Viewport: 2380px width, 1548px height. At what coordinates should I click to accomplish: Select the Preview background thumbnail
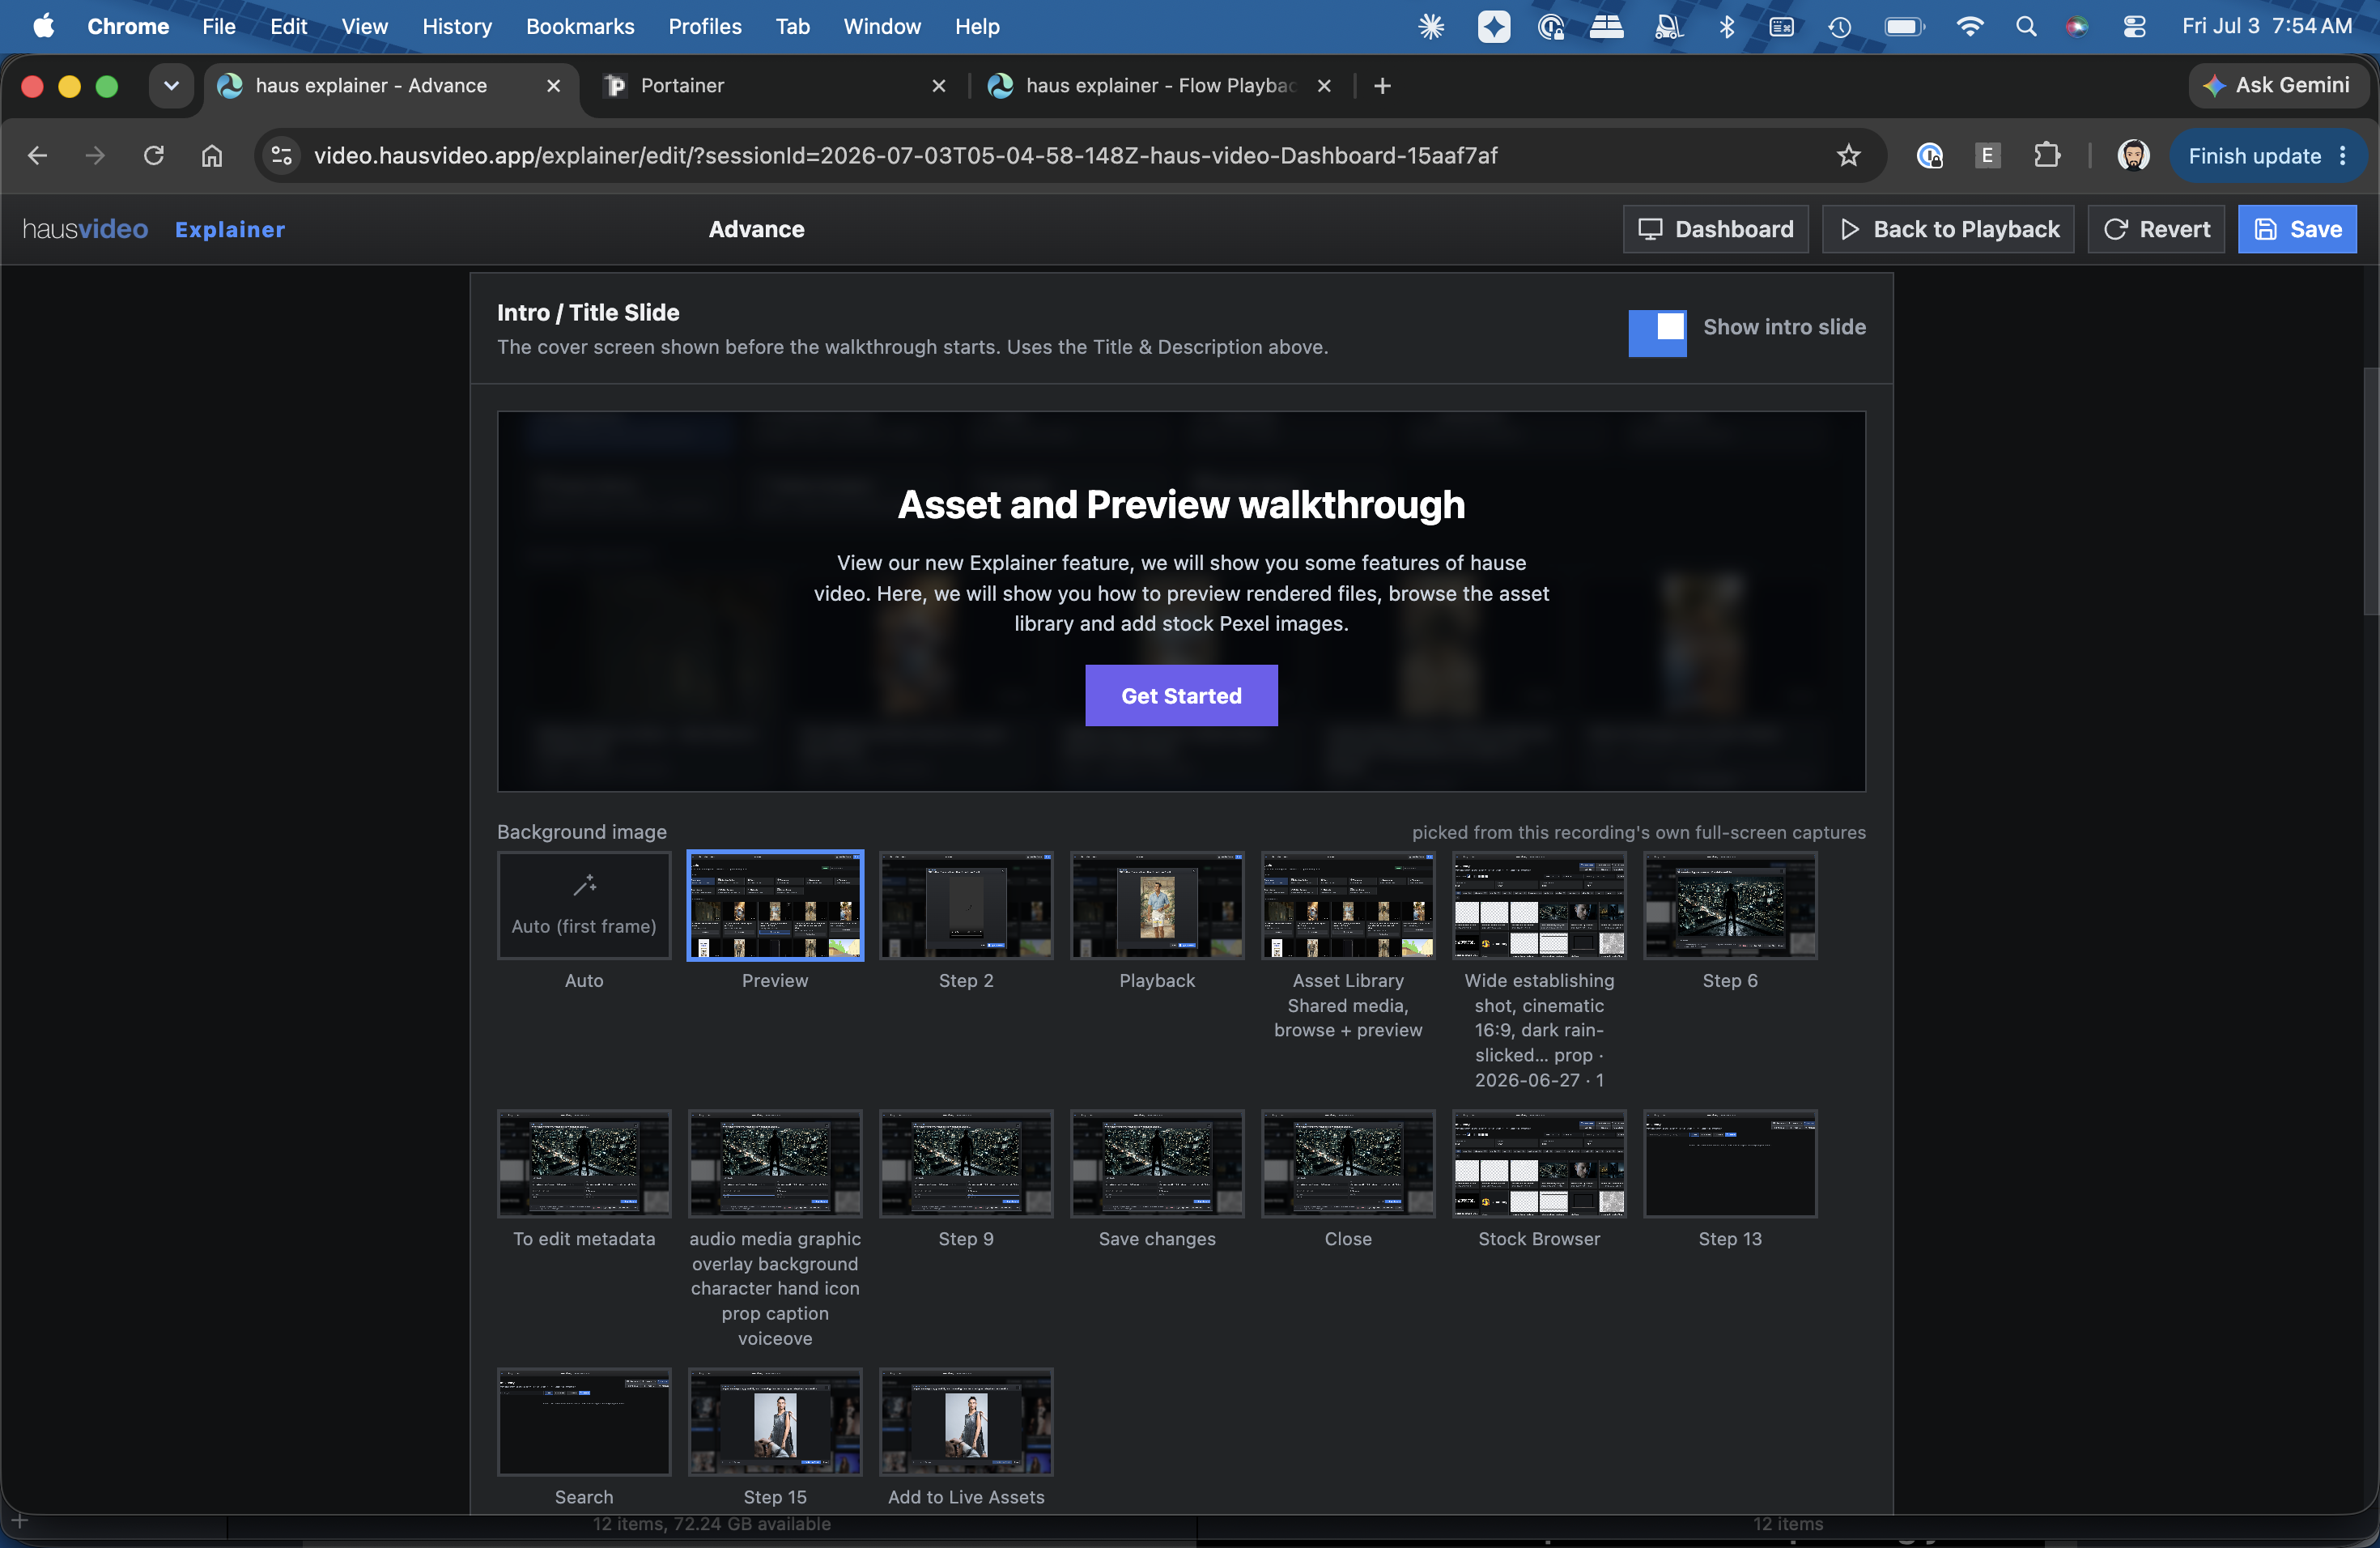coord(775,905)
